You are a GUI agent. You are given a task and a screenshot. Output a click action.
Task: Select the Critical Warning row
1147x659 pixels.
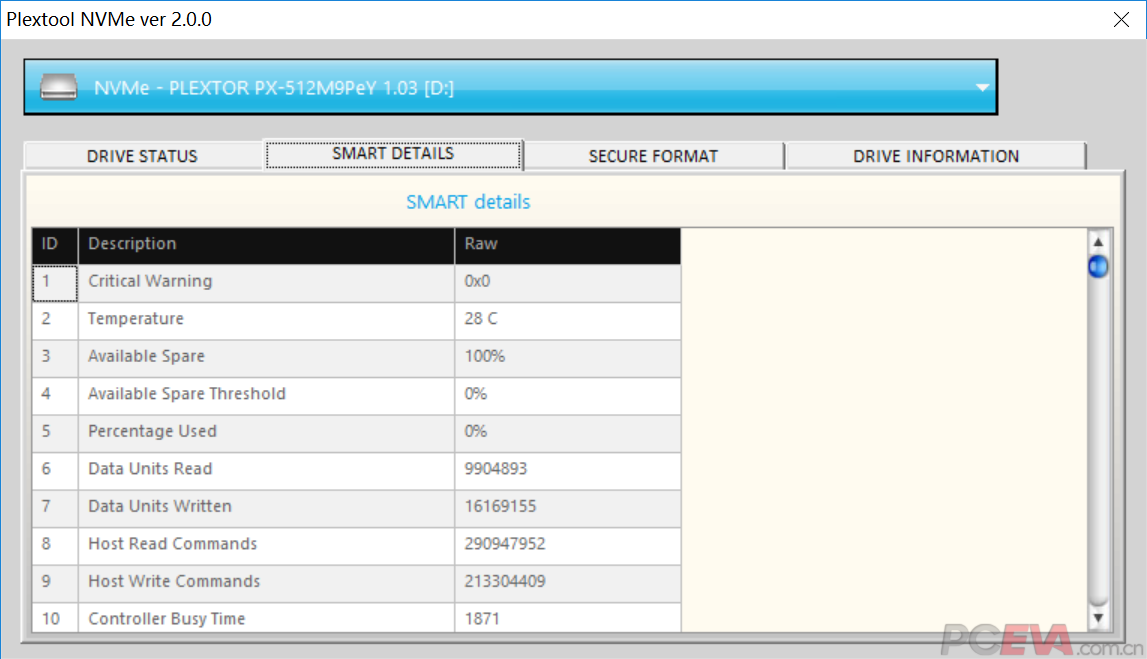pyautogui.click(x=356, y=282)
